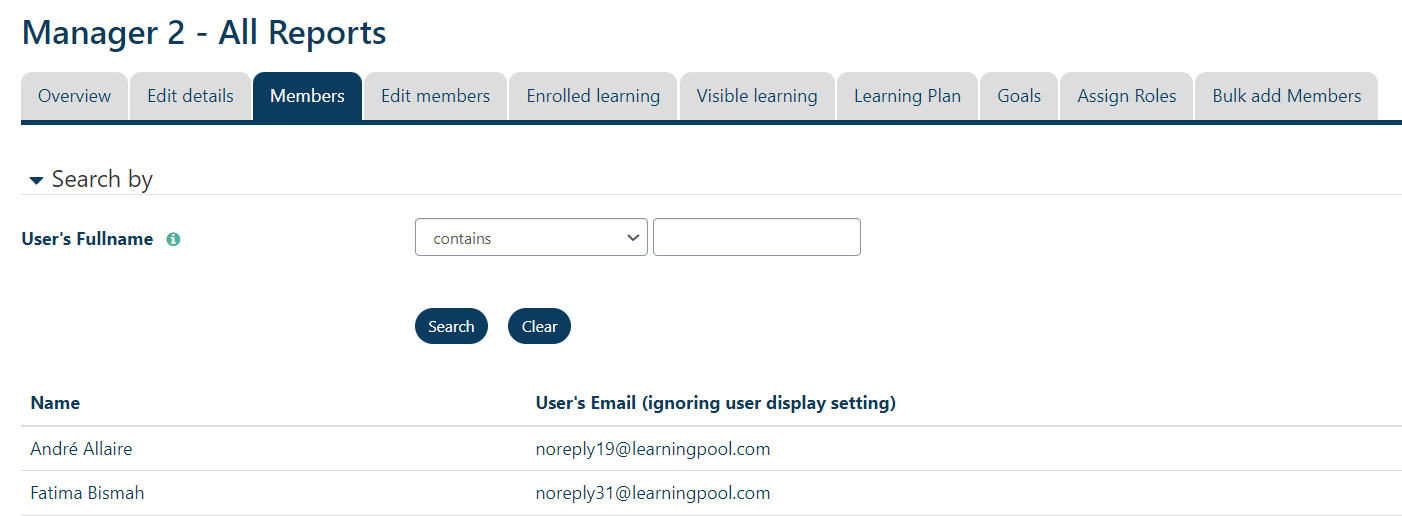Open André Allaire's profile
The width and height of the screenshot is (1402, 516).
coord(81,449)
